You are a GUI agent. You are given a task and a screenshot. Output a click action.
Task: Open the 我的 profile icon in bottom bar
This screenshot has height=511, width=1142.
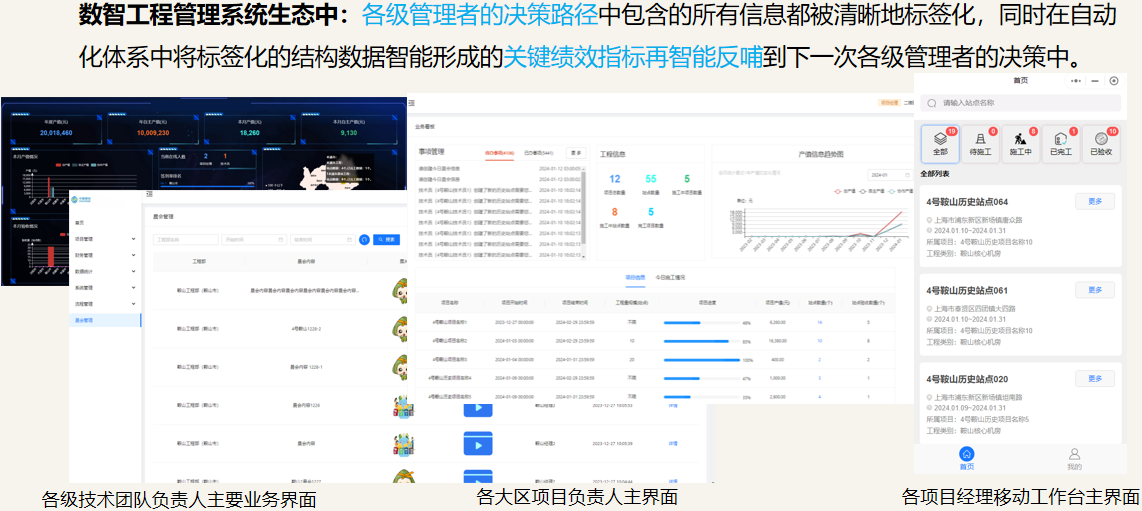[x=1074, y=455]
